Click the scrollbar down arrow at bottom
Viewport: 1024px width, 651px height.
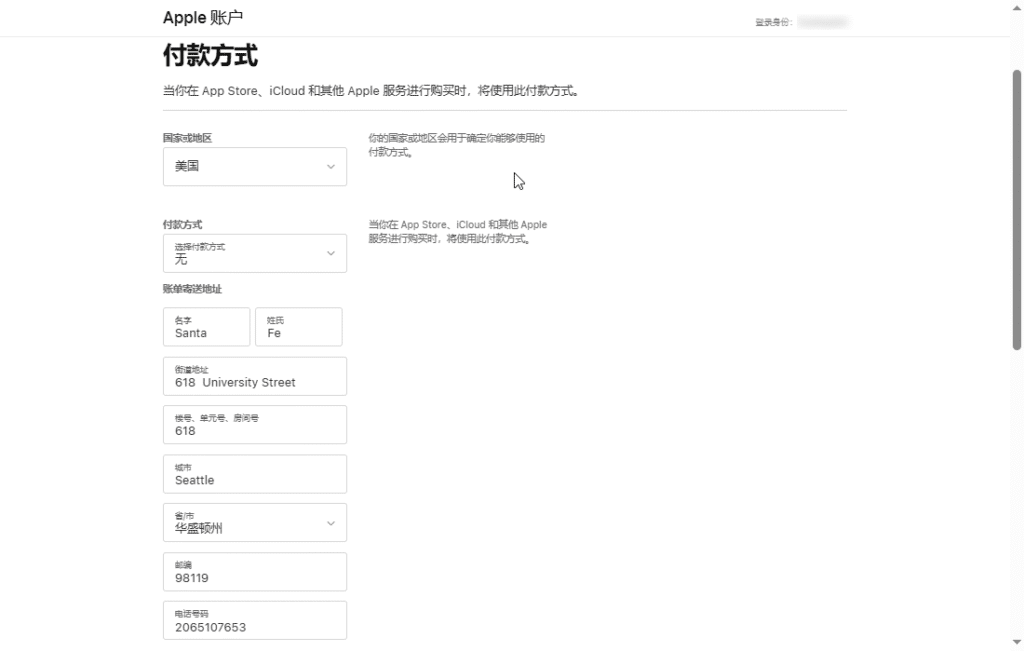point(1017,642)
